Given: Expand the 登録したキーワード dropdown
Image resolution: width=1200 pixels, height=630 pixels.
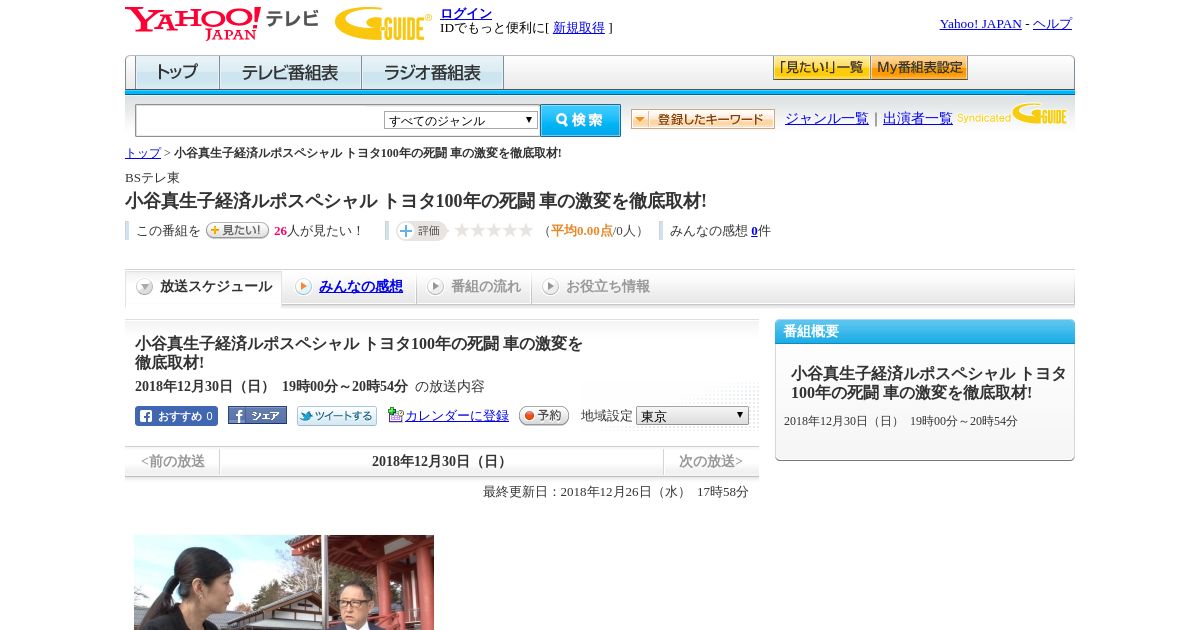Looking at the screenshot, I should (x=703, y=119).
